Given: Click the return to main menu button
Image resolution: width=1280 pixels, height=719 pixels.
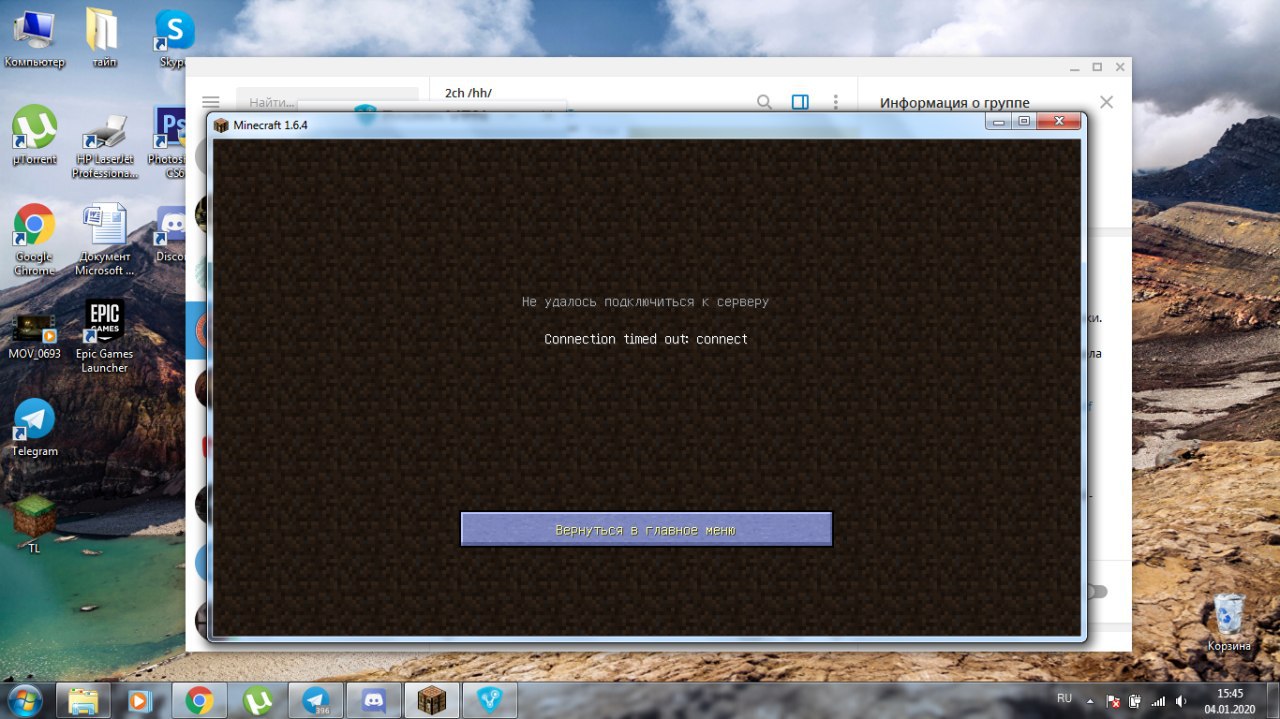Looking at the screenshot, I should tap(646, 529).
